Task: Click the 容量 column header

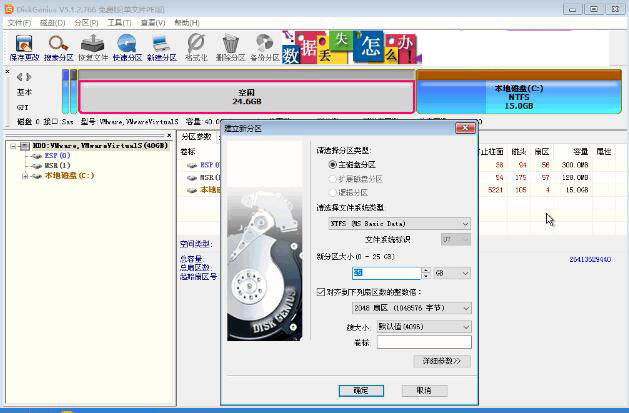Action: pos(580,152)
